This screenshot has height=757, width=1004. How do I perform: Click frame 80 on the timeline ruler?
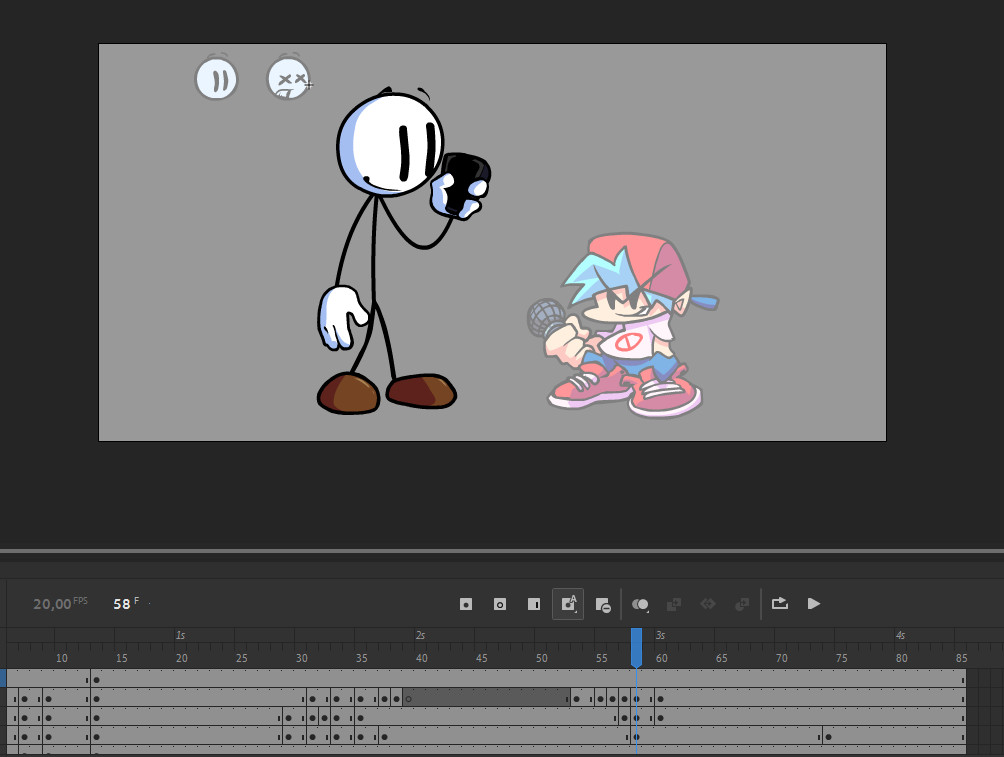[x=901, y=658]
